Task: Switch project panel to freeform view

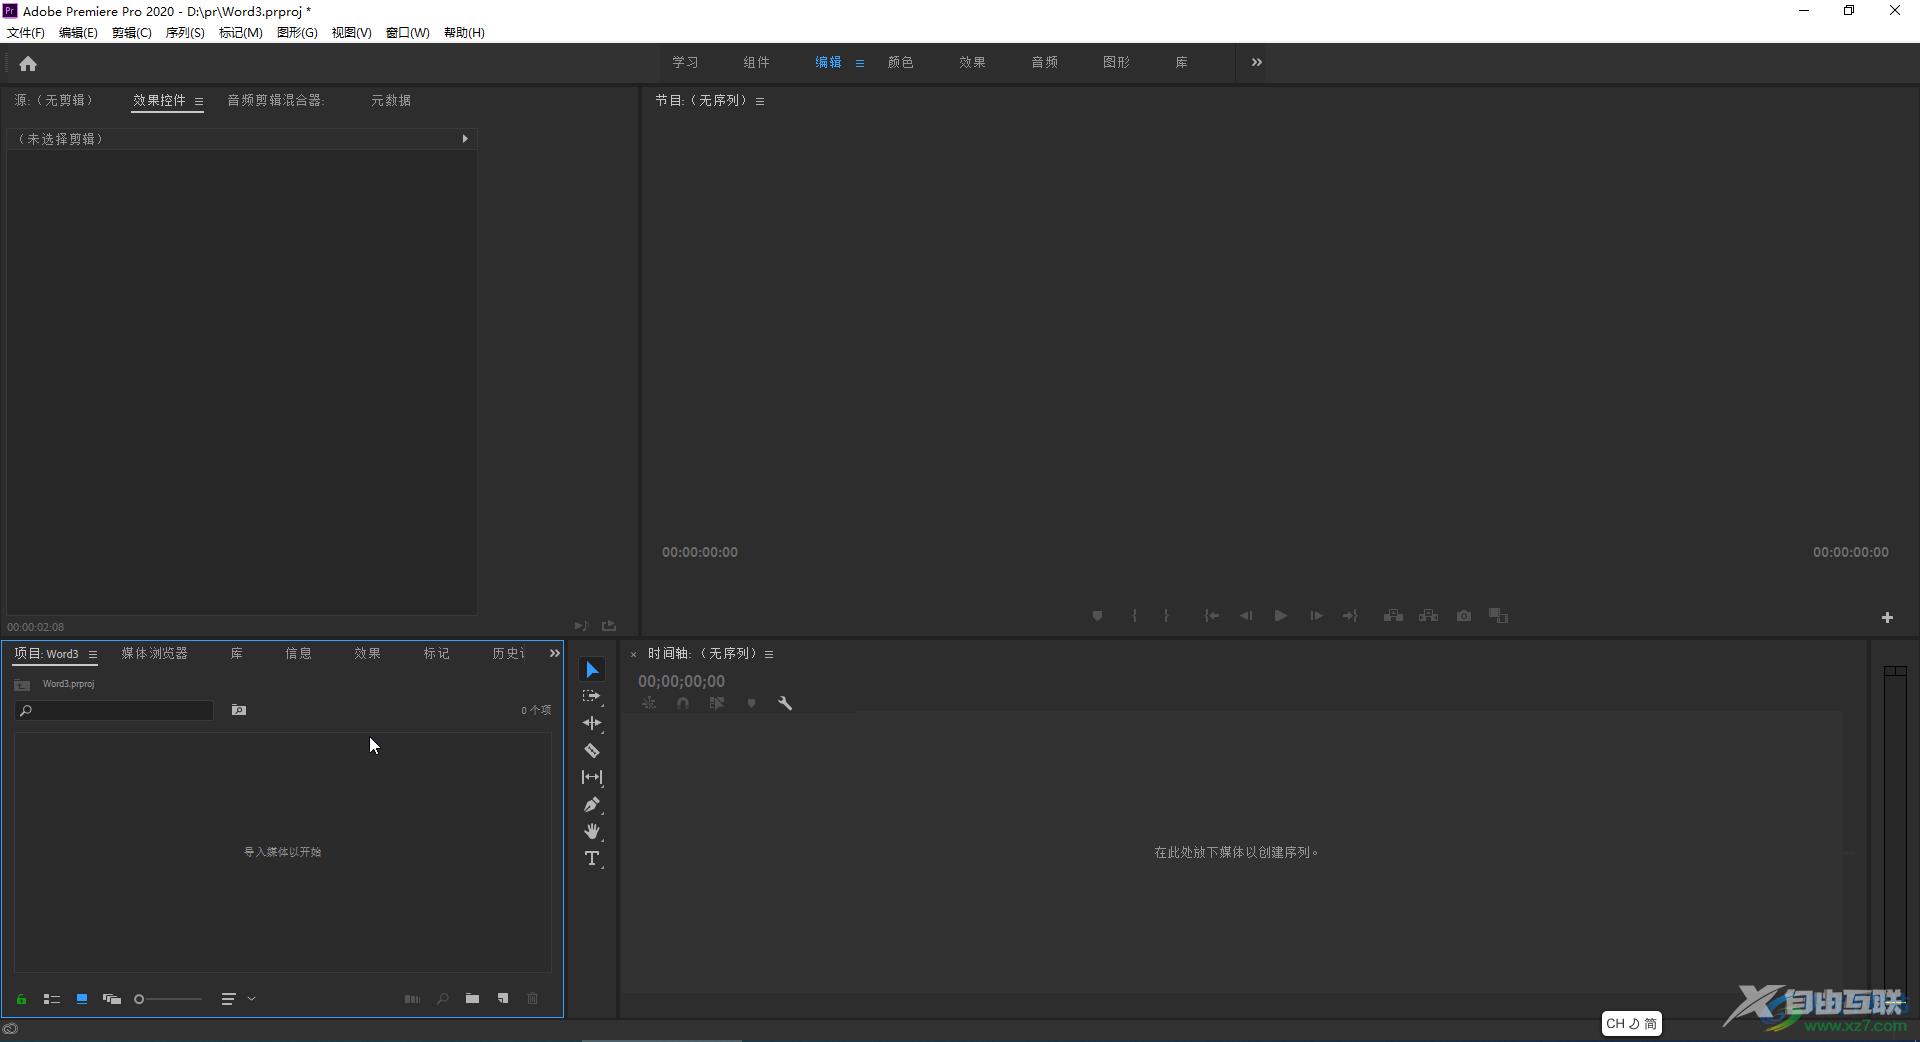Action: [112, 999]
